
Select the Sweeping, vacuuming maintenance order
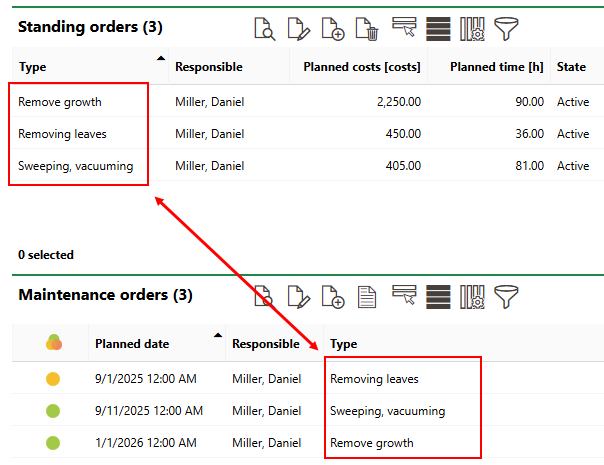pyautogui.click(x=387, y=411)
